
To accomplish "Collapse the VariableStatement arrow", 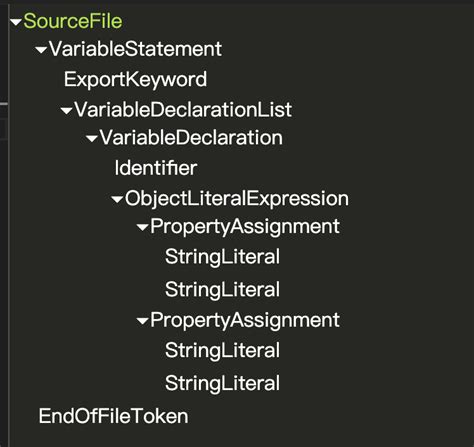I will point(41,50).
